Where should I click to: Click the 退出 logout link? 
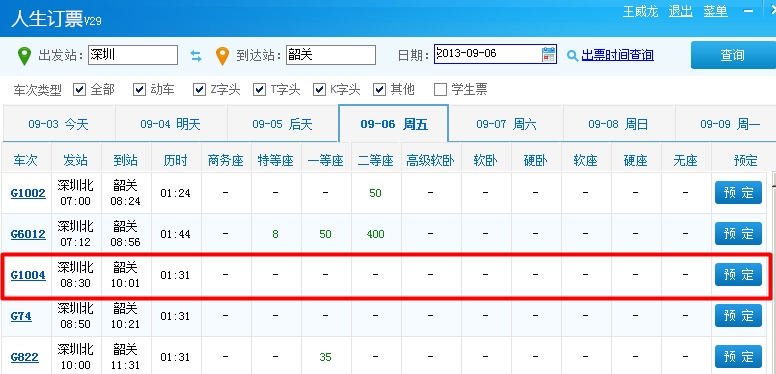680,11
